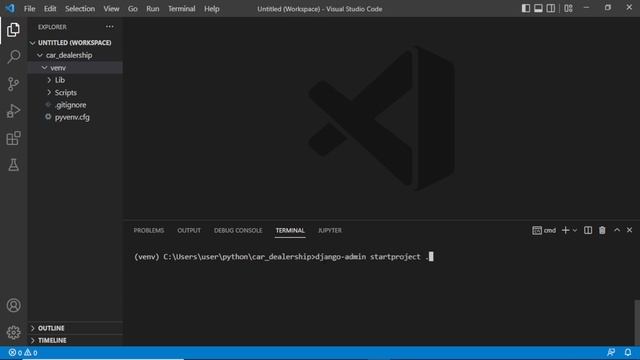This screenshot has width=640, height=360.
Task: Create a new terminal with plus icon
Action: 565,231
